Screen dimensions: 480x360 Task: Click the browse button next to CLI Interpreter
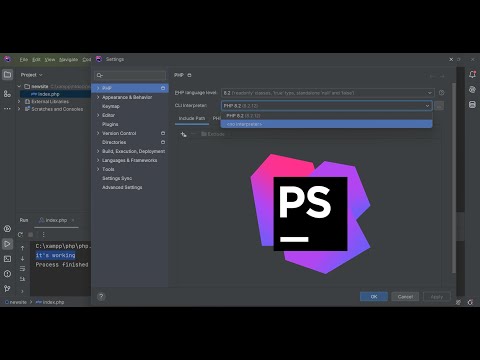439,106
